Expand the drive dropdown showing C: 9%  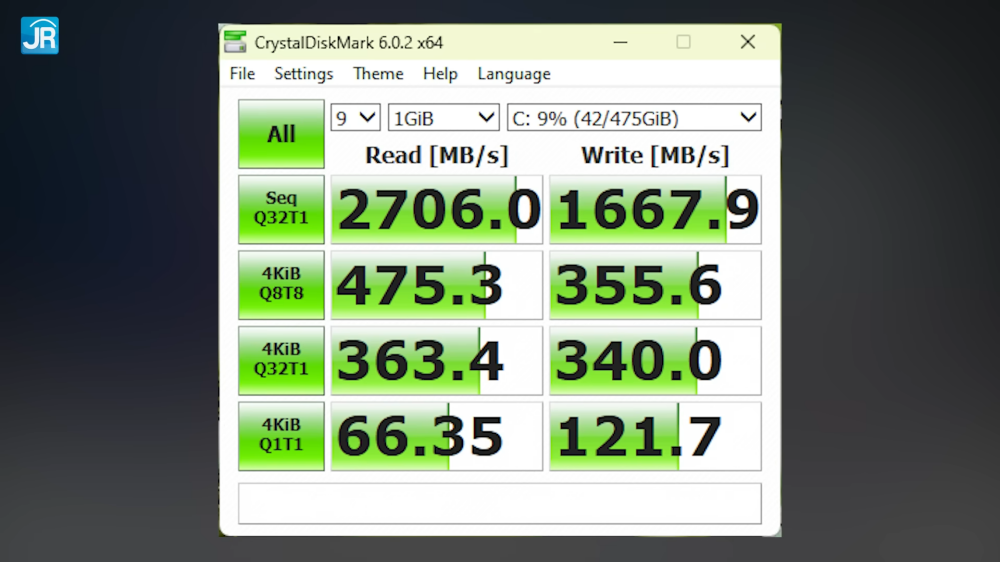634,118
